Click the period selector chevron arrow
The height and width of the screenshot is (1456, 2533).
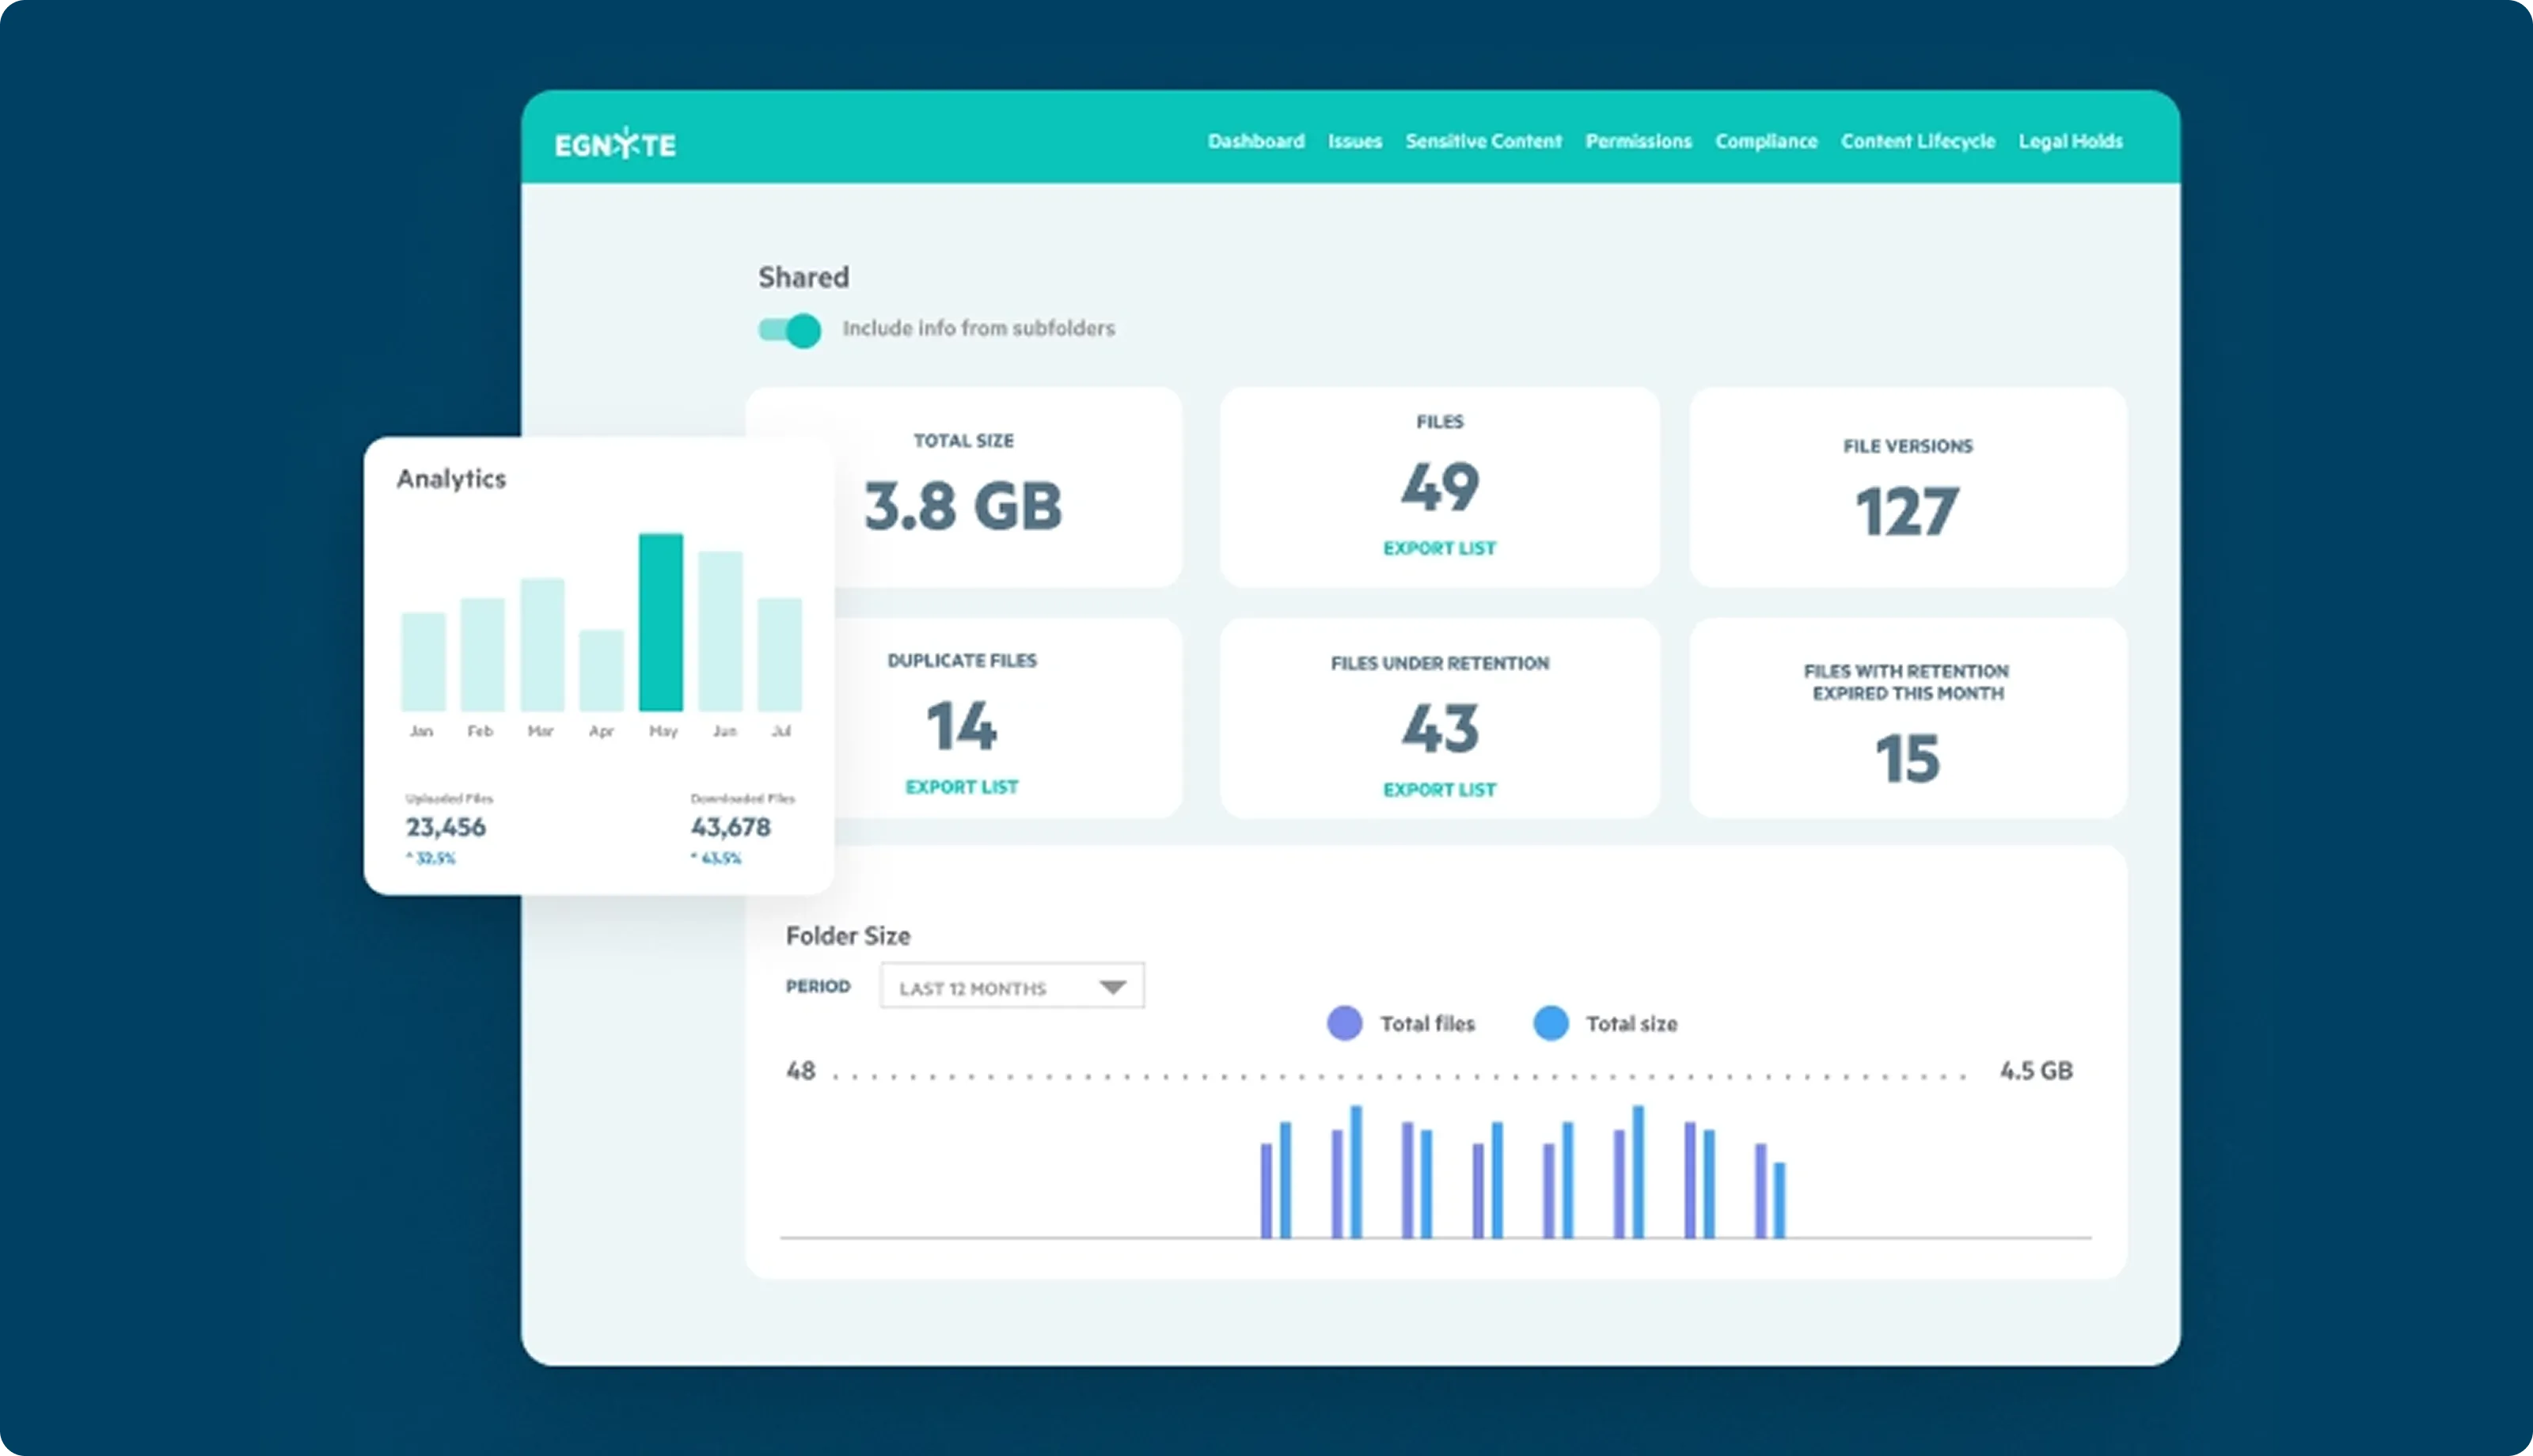point(1113,986)
